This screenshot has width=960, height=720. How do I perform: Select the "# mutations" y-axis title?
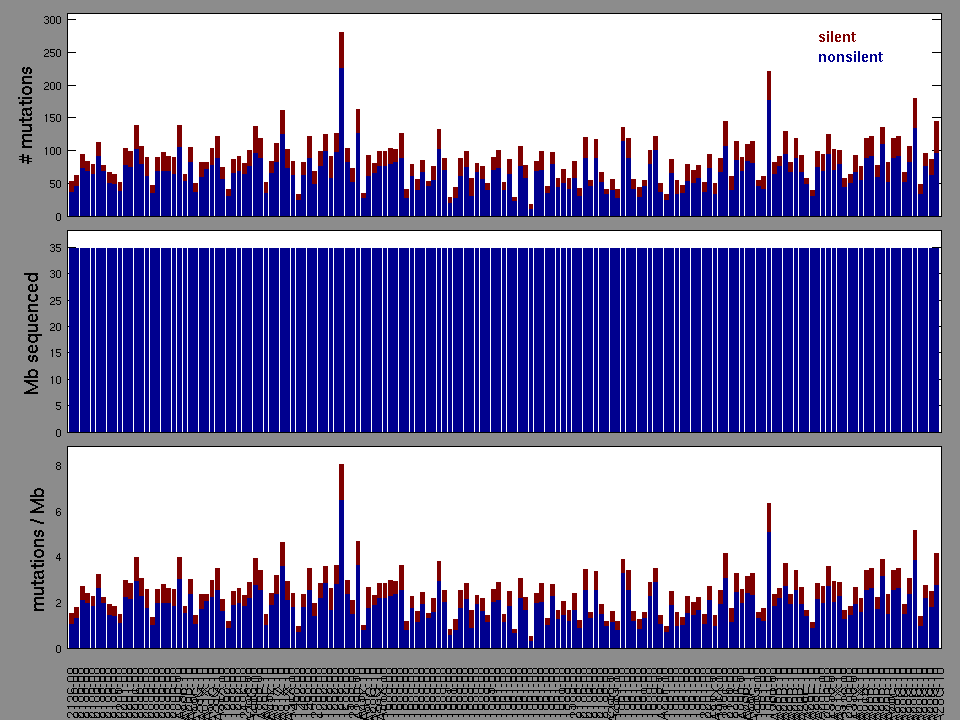point(28,116)
